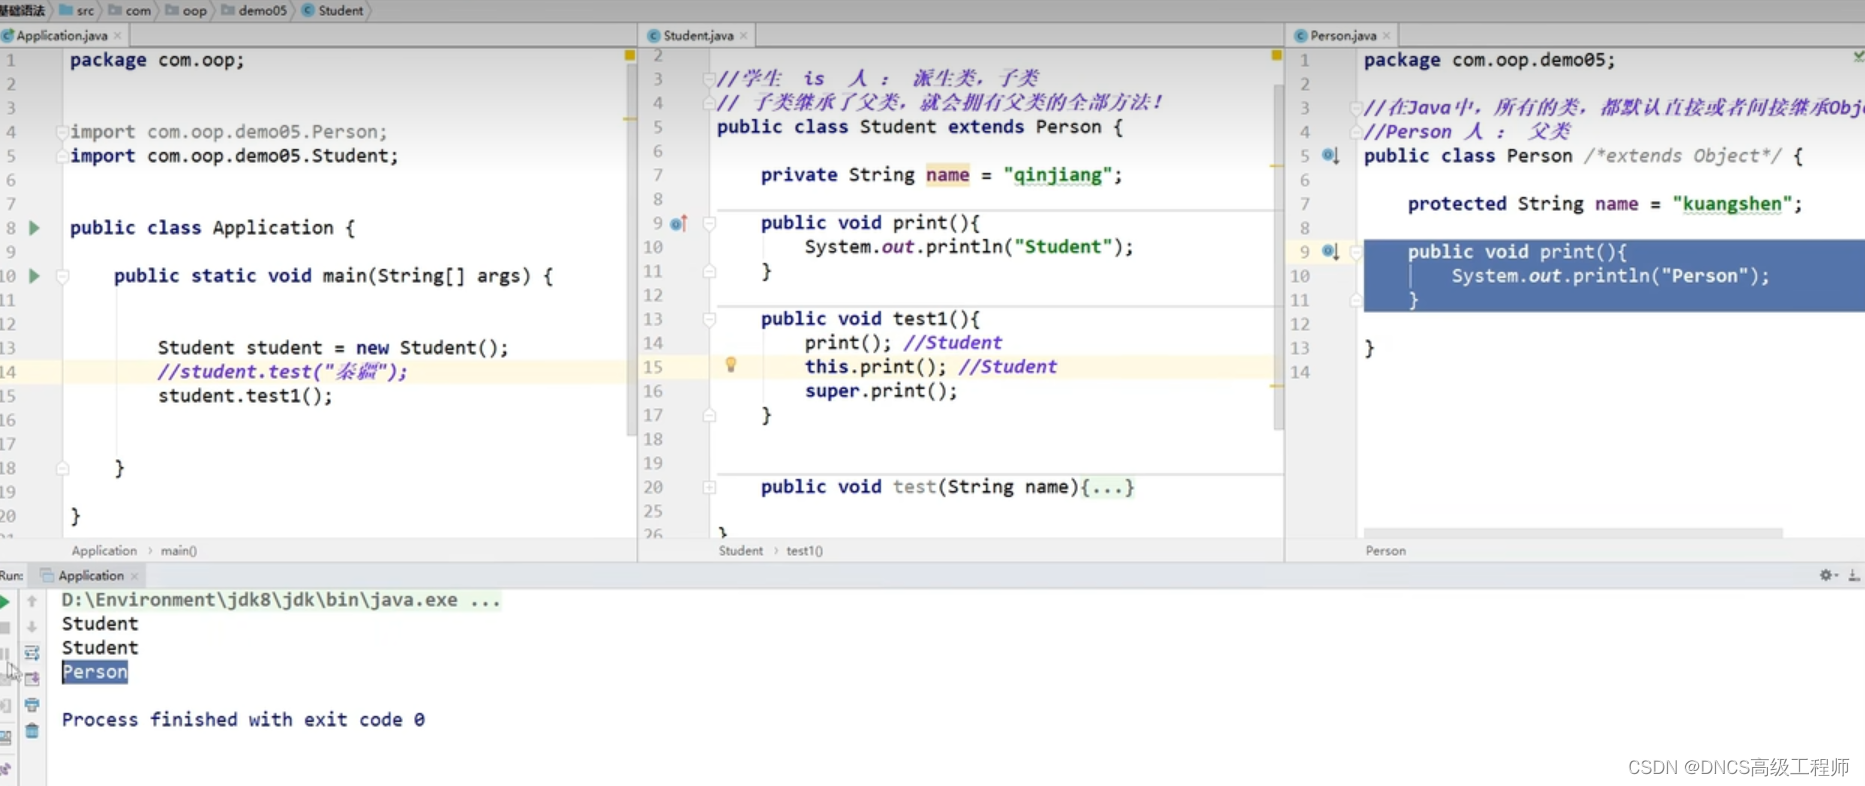Click the pause output icon in Run panel

[5, 653]
